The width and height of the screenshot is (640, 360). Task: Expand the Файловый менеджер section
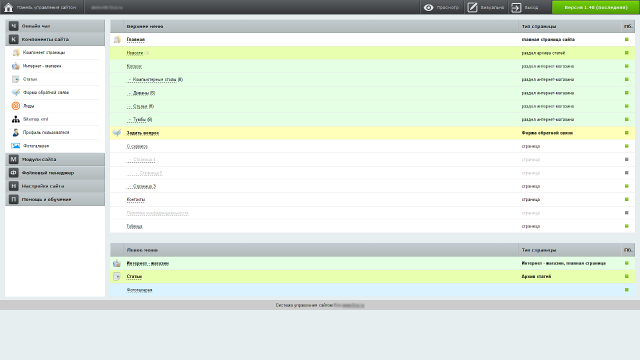[x=55, y=173]
